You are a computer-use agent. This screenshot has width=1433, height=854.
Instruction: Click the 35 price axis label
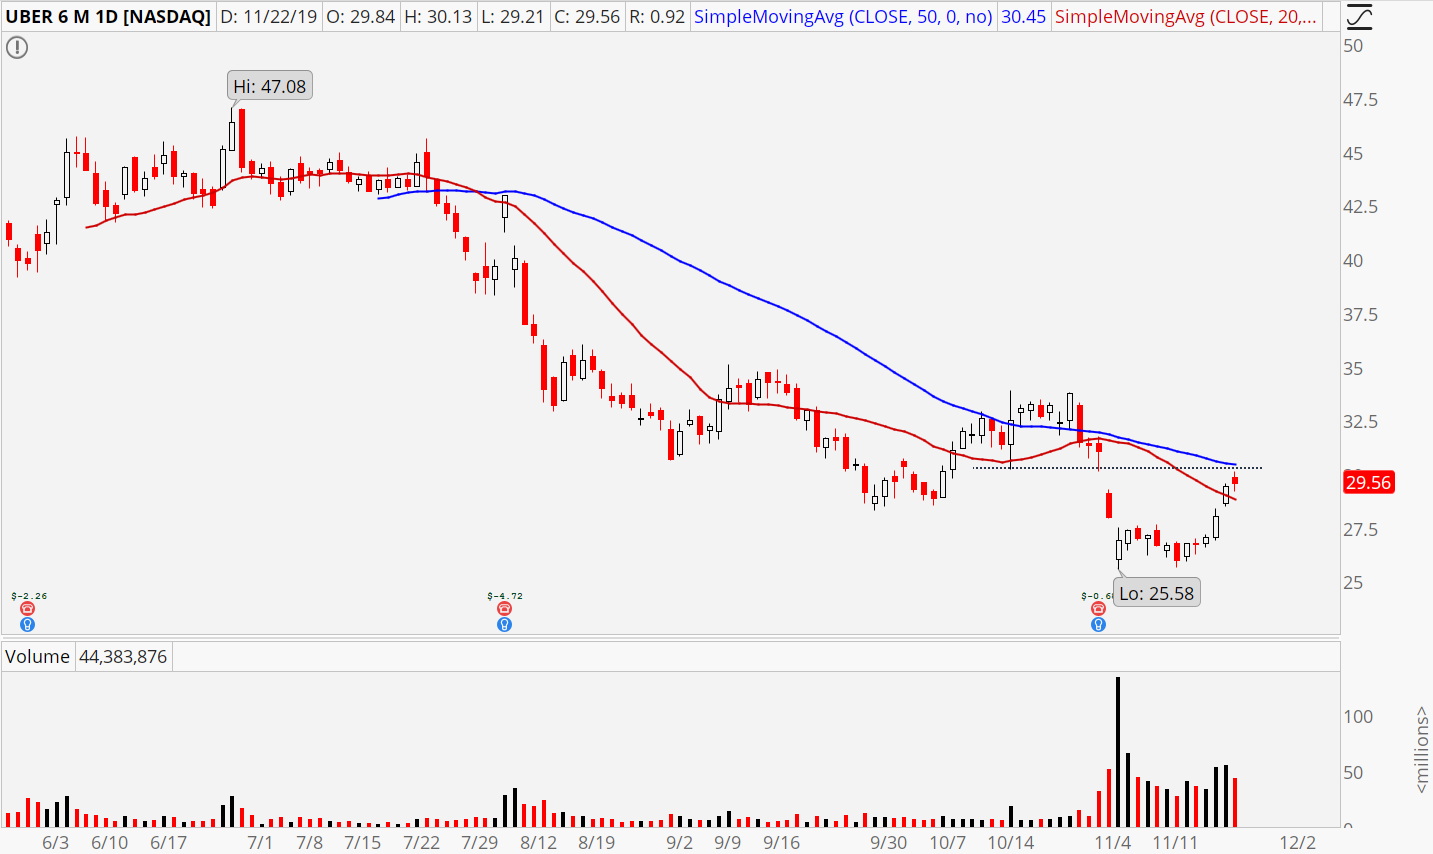1353,369
